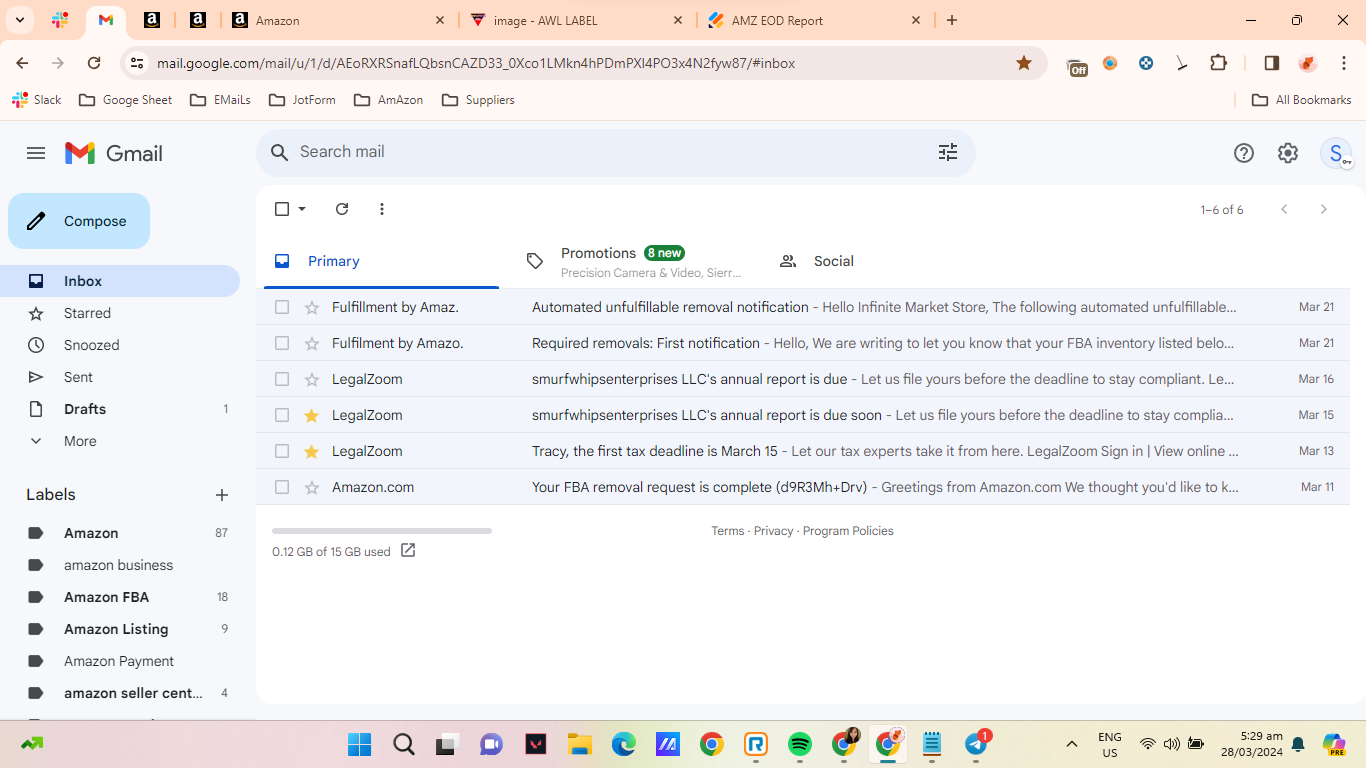Open a new browser tab

coord(952,20)
